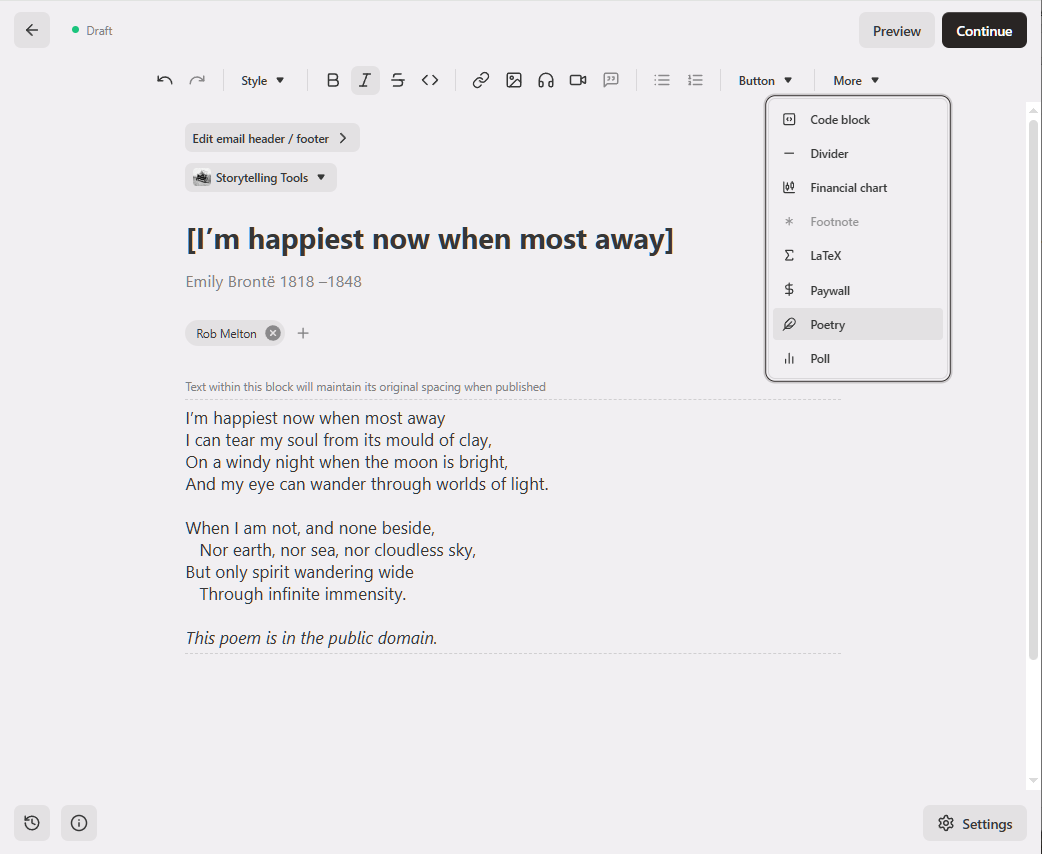1042x854 pixels.
Task: Redo the last undone edit
Action: coord(197,80)
